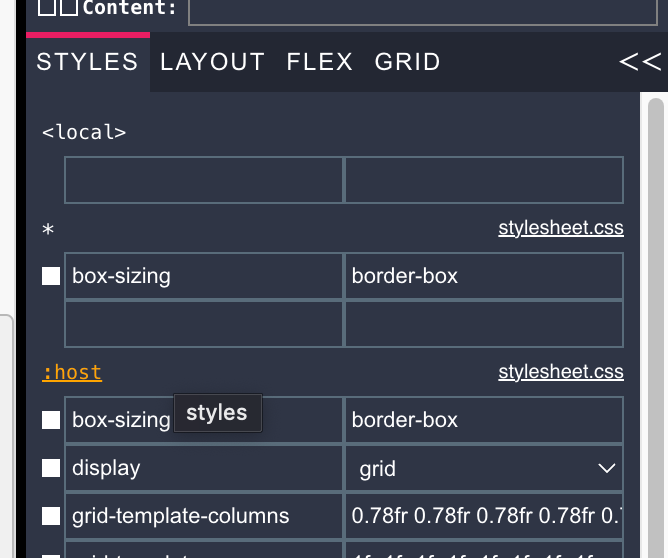
Task: Toggle the grid-template-columns checkbox
Action: pyautogui.click(x=51, y=516)
